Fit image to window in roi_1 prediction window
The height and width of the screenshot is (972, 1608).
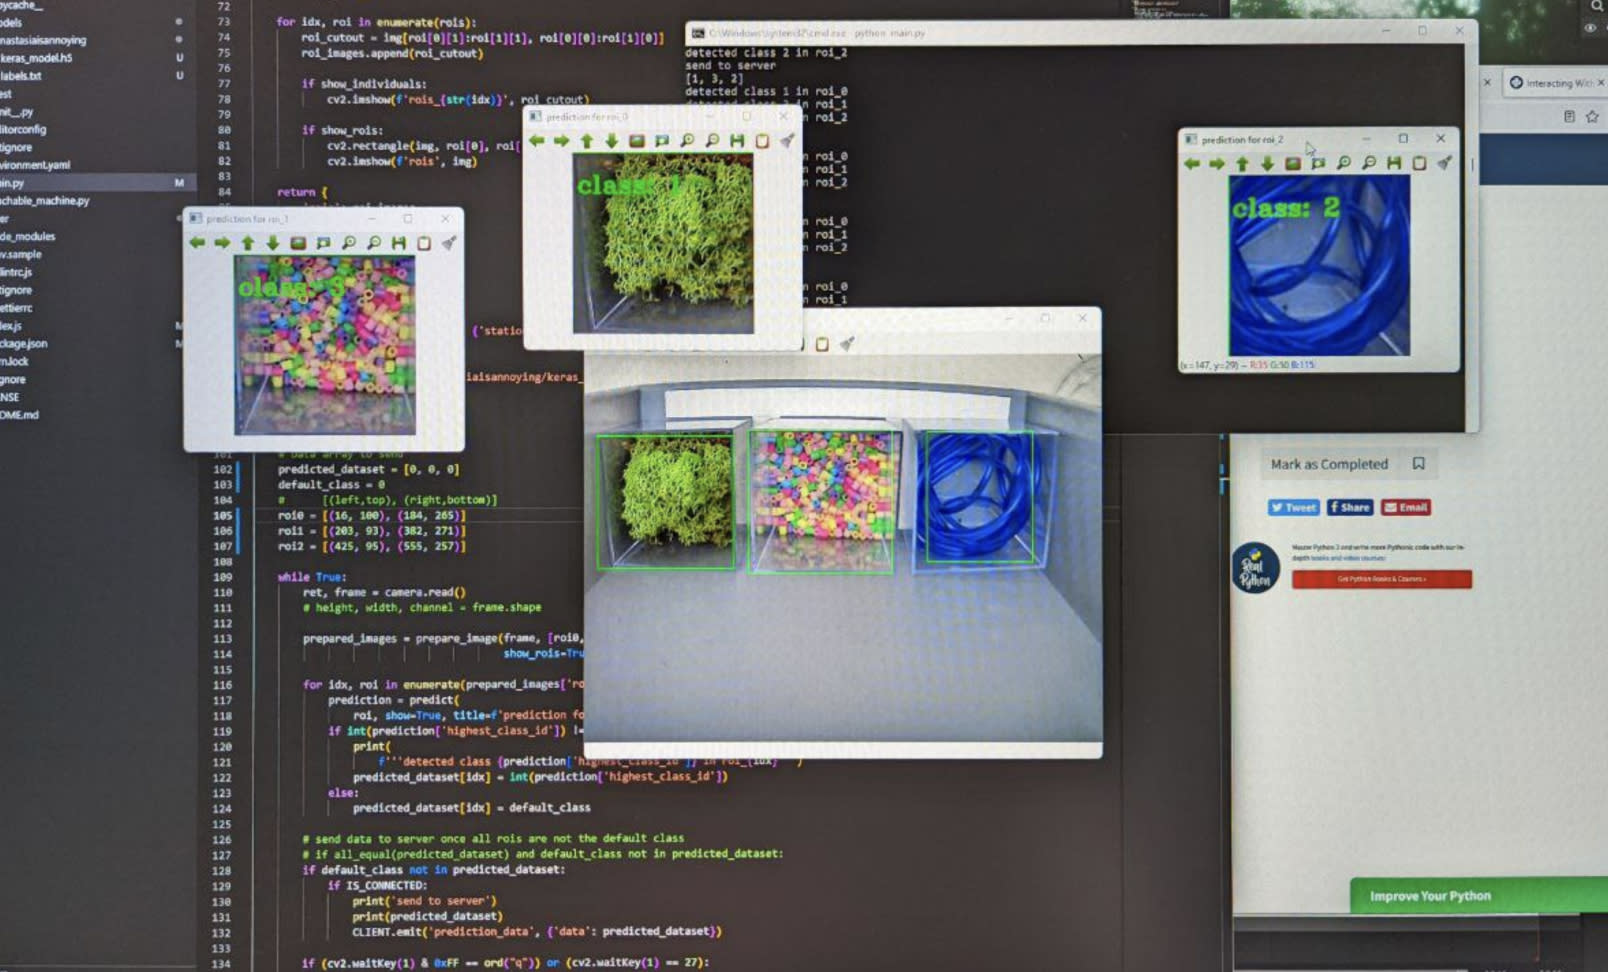click(323, 243)
